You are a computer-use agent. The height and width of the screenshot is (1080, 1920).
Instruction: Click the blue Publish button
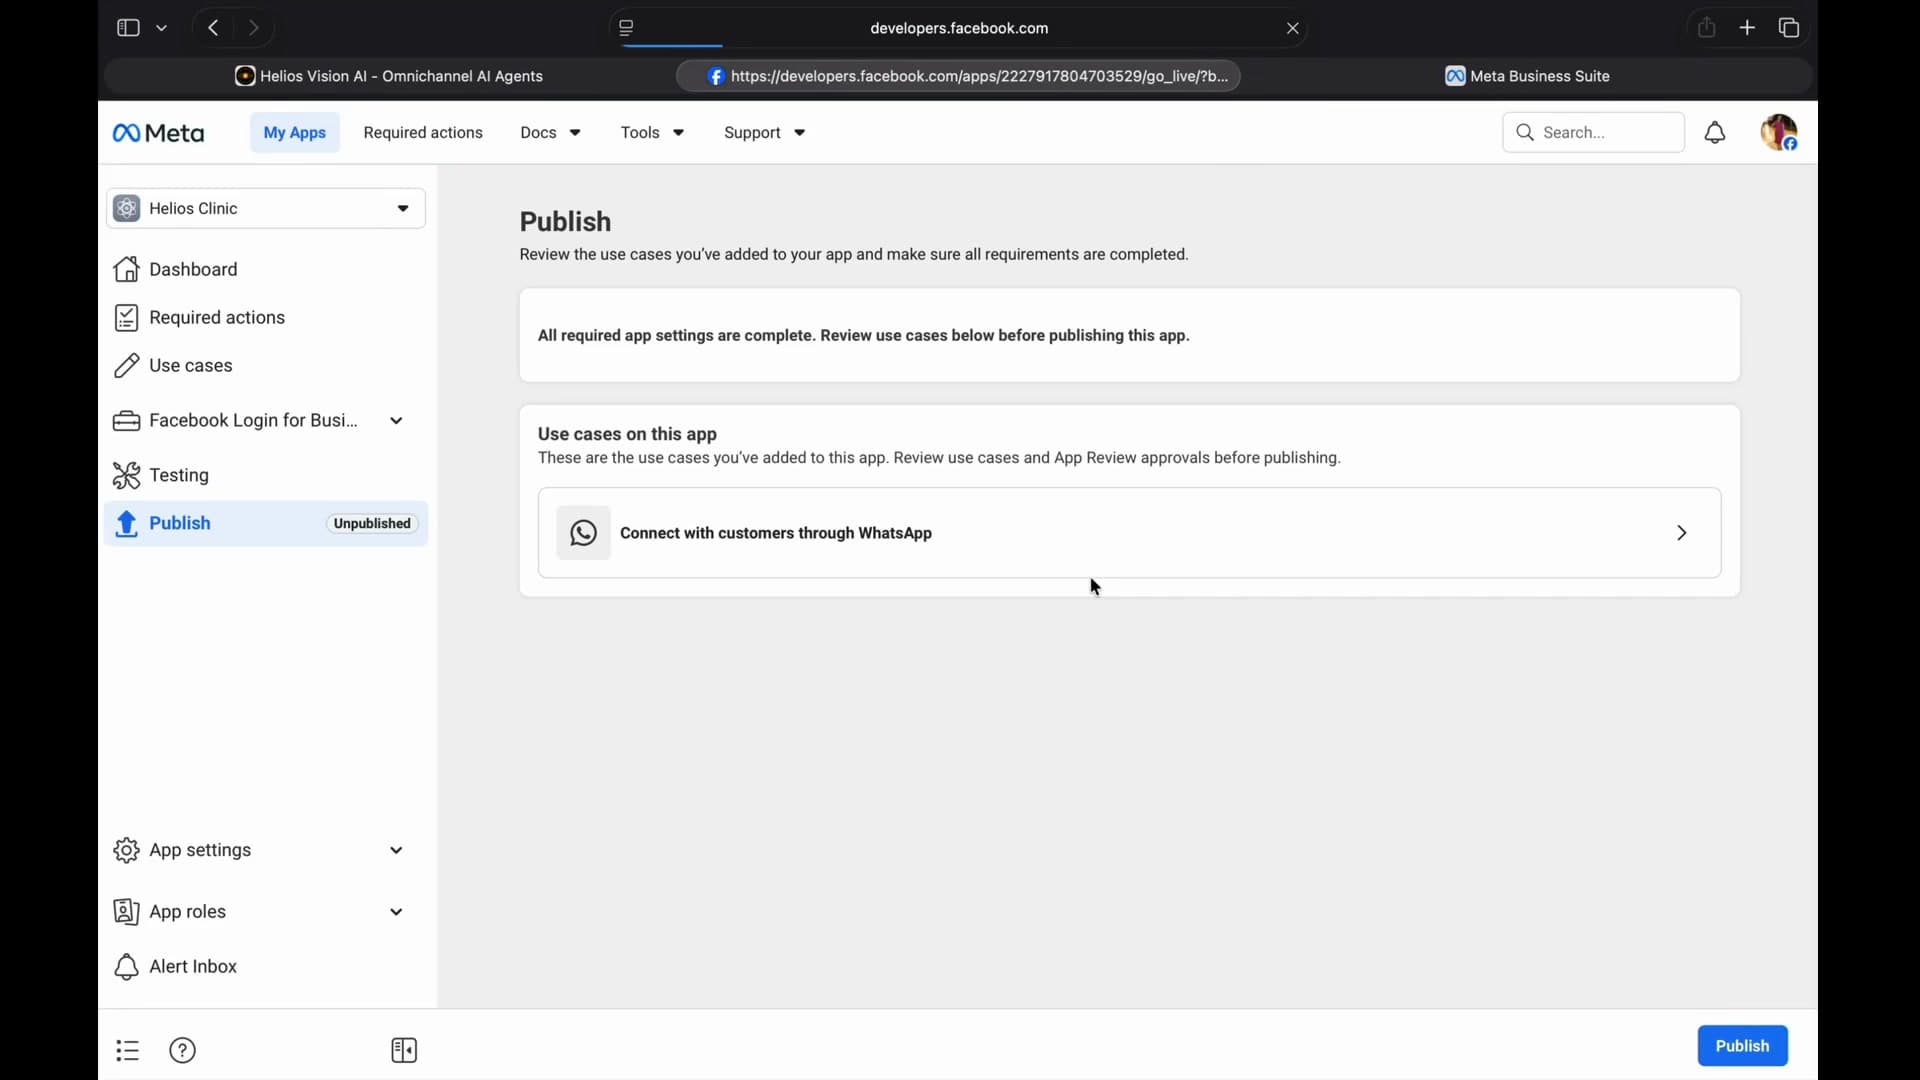(x=1743, y=1046)
